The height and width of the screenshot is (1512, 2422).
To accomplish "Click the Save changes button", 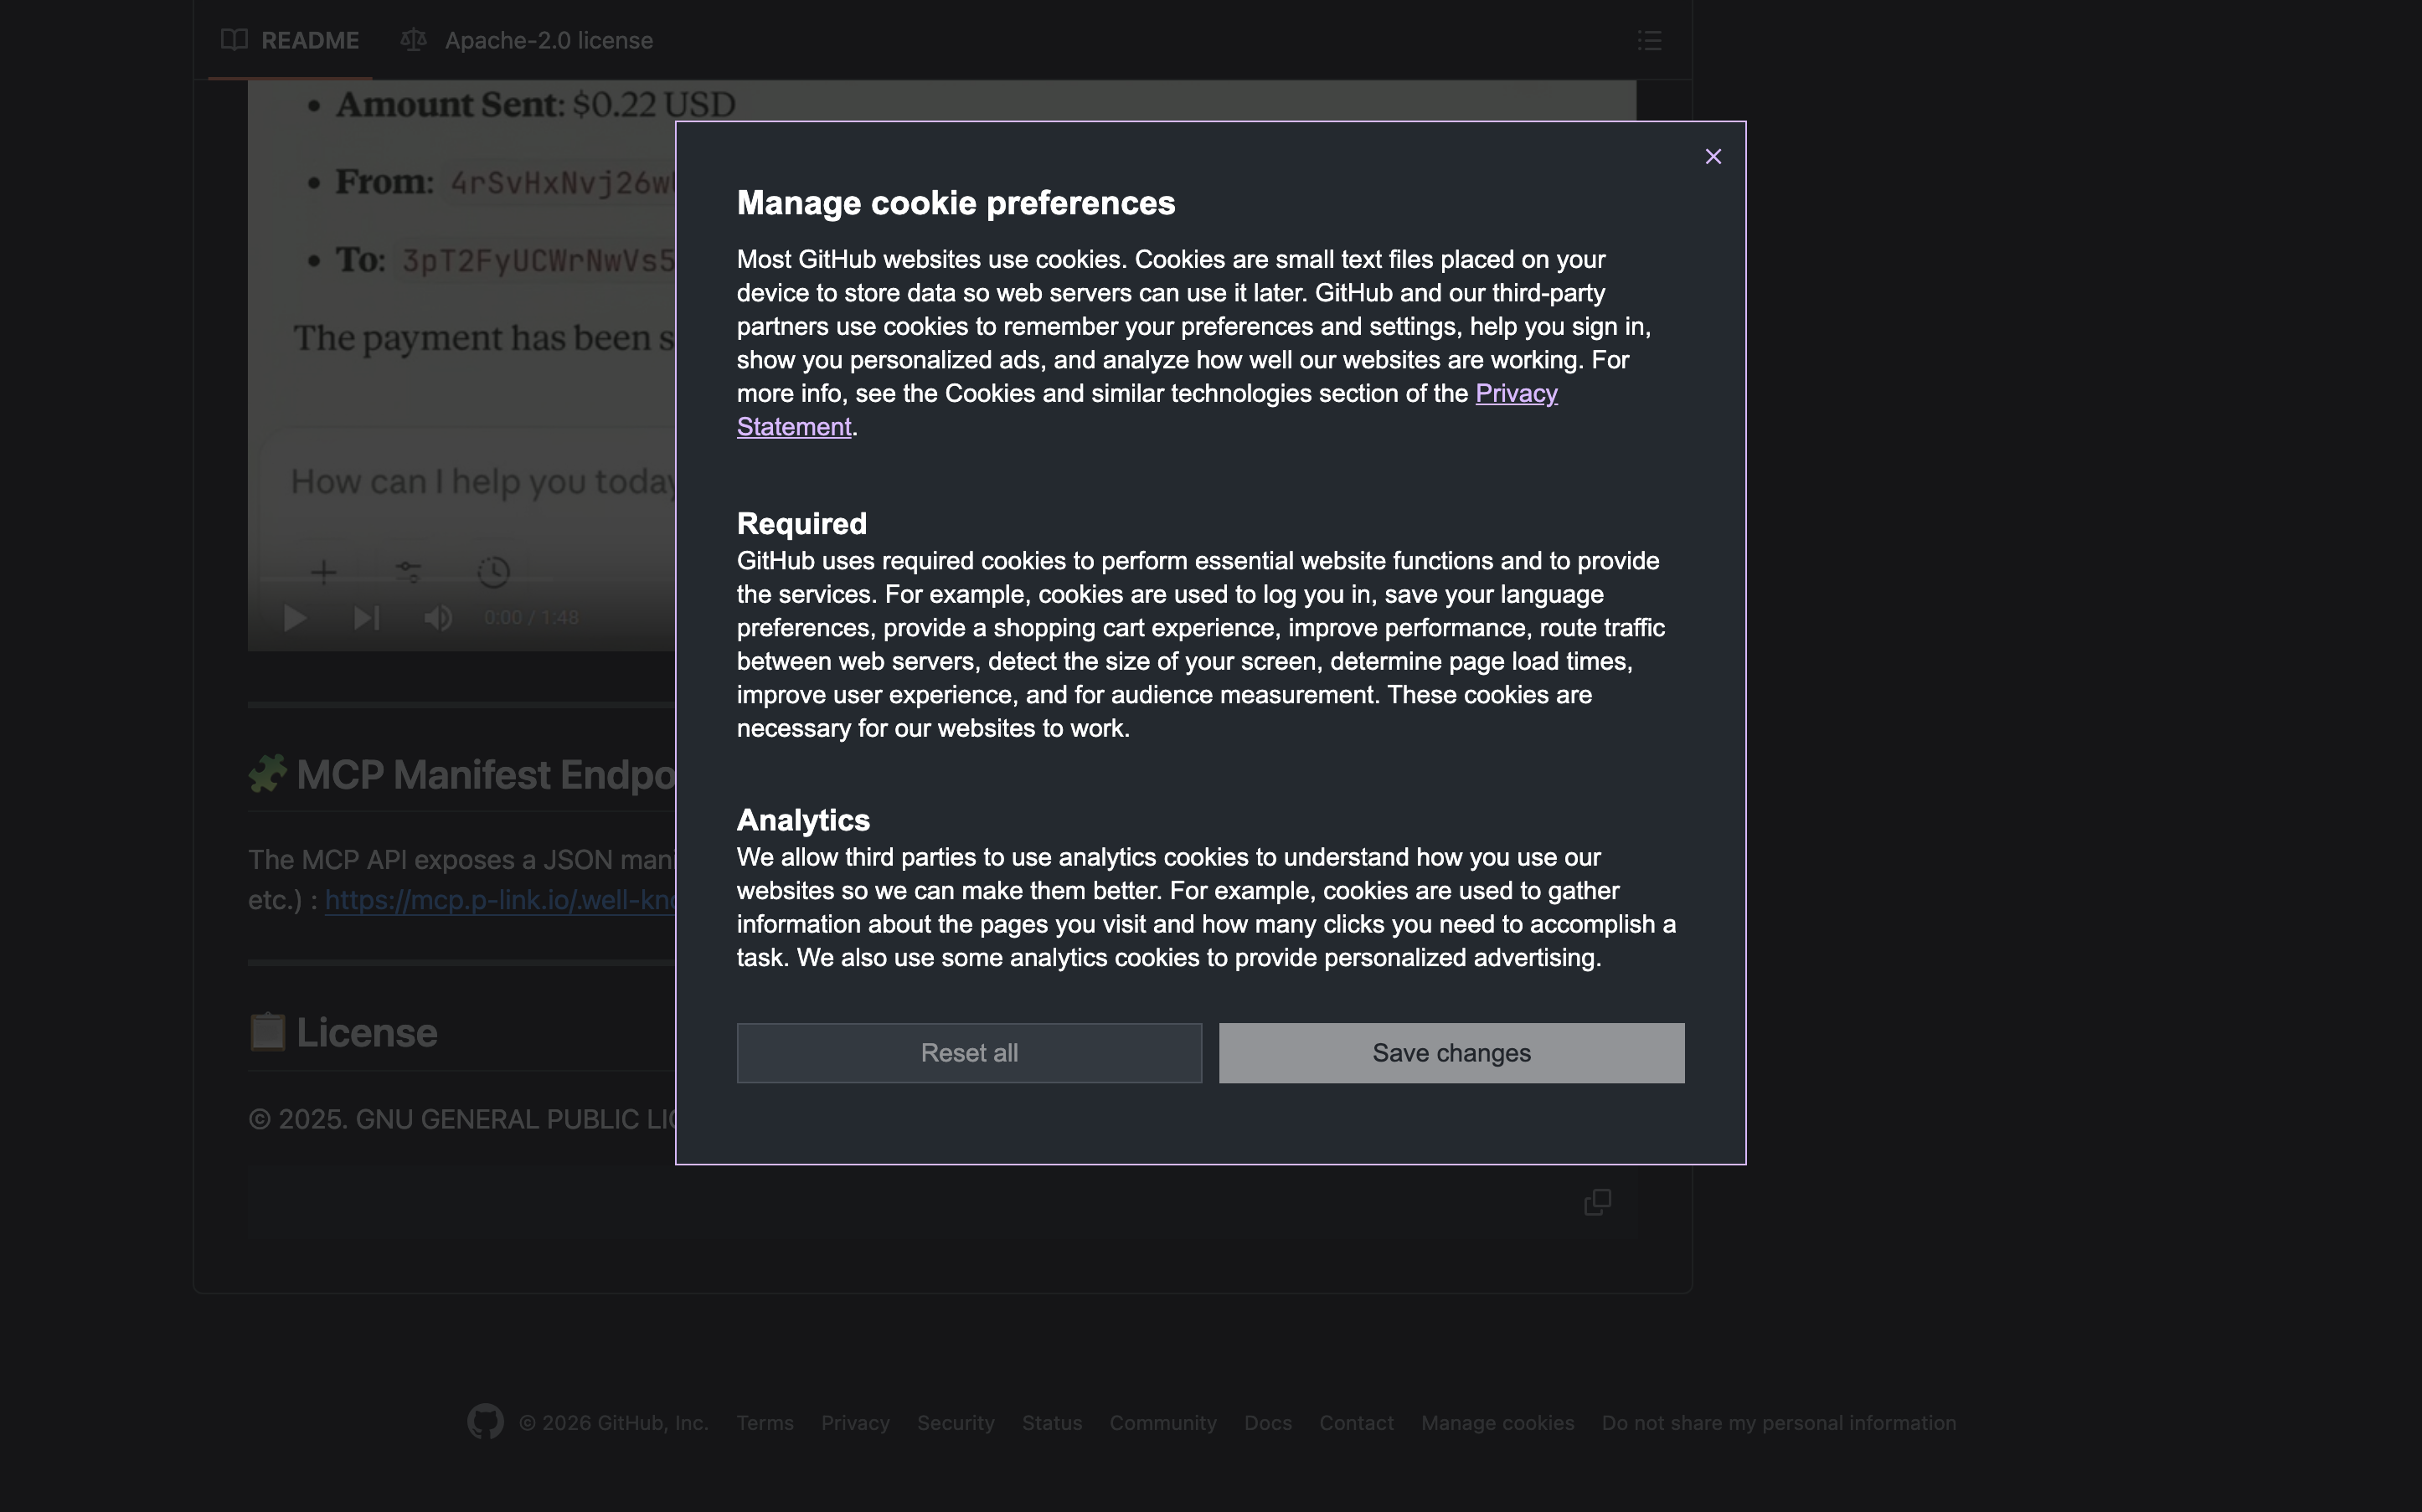I will pos(1451,1053).
